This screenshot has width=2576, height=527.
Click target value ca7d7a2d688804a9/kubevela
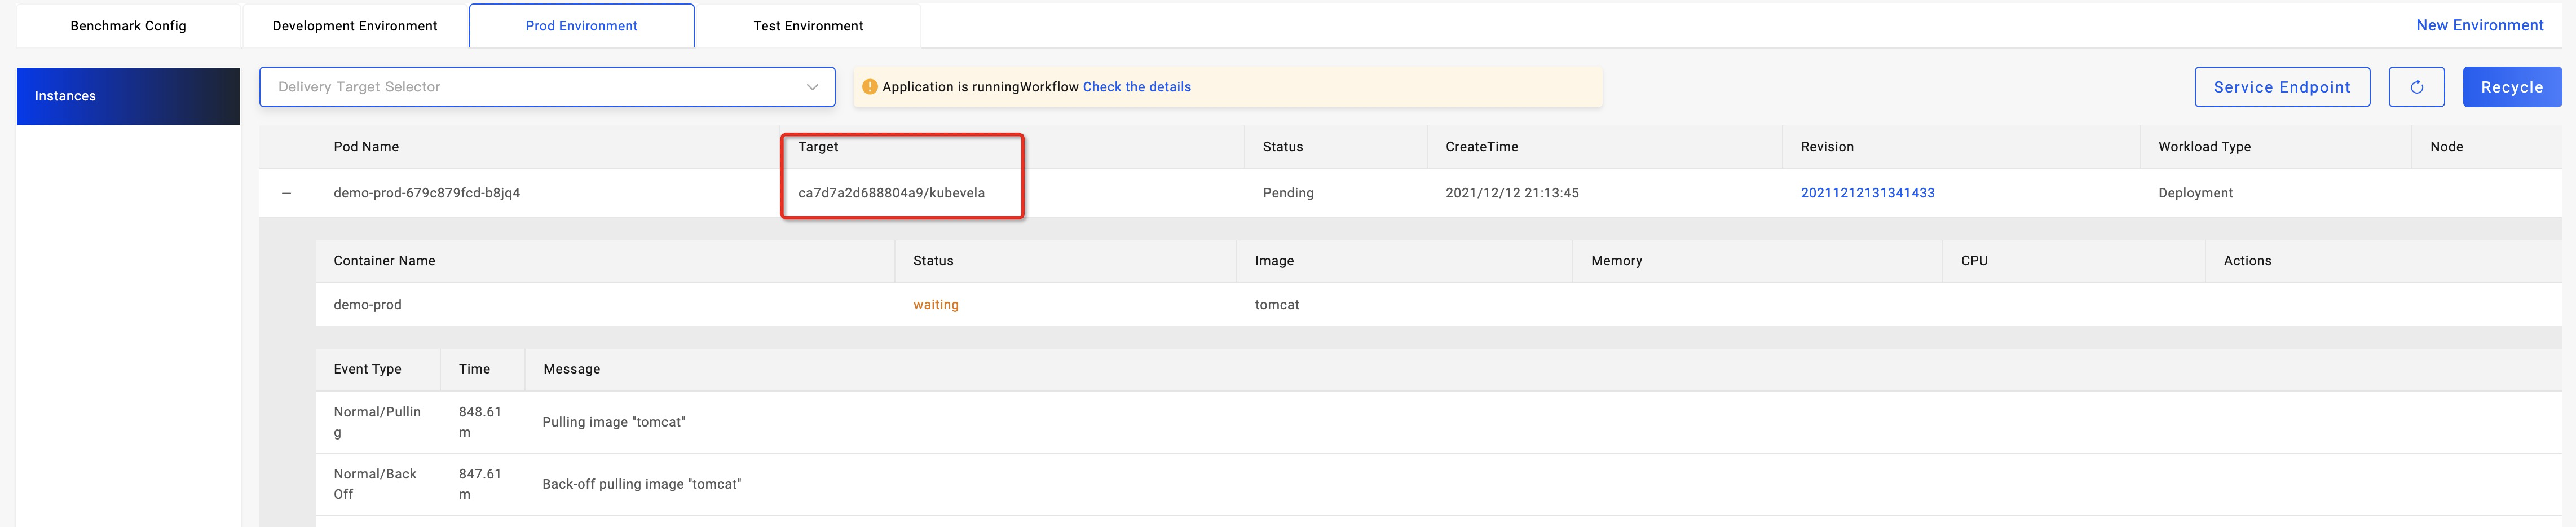[x=891, y=193]
